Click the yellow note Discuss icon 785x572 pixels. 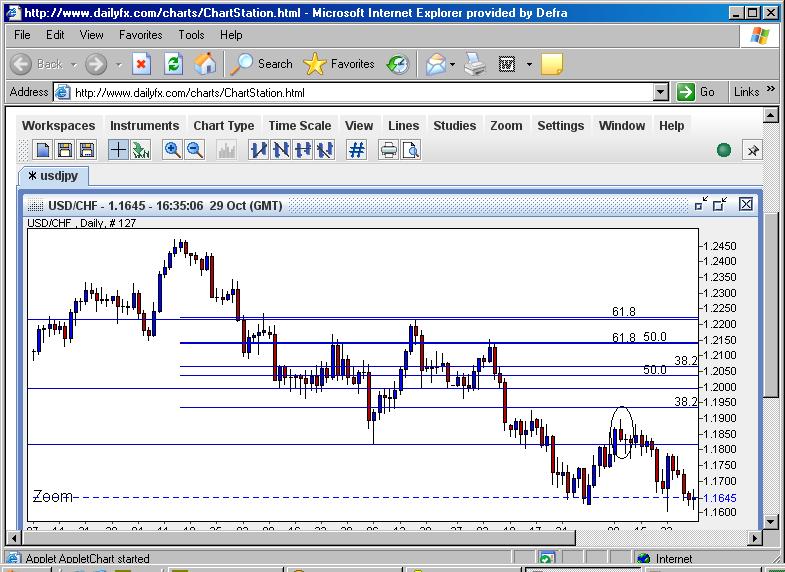click(x=552, y=64)
